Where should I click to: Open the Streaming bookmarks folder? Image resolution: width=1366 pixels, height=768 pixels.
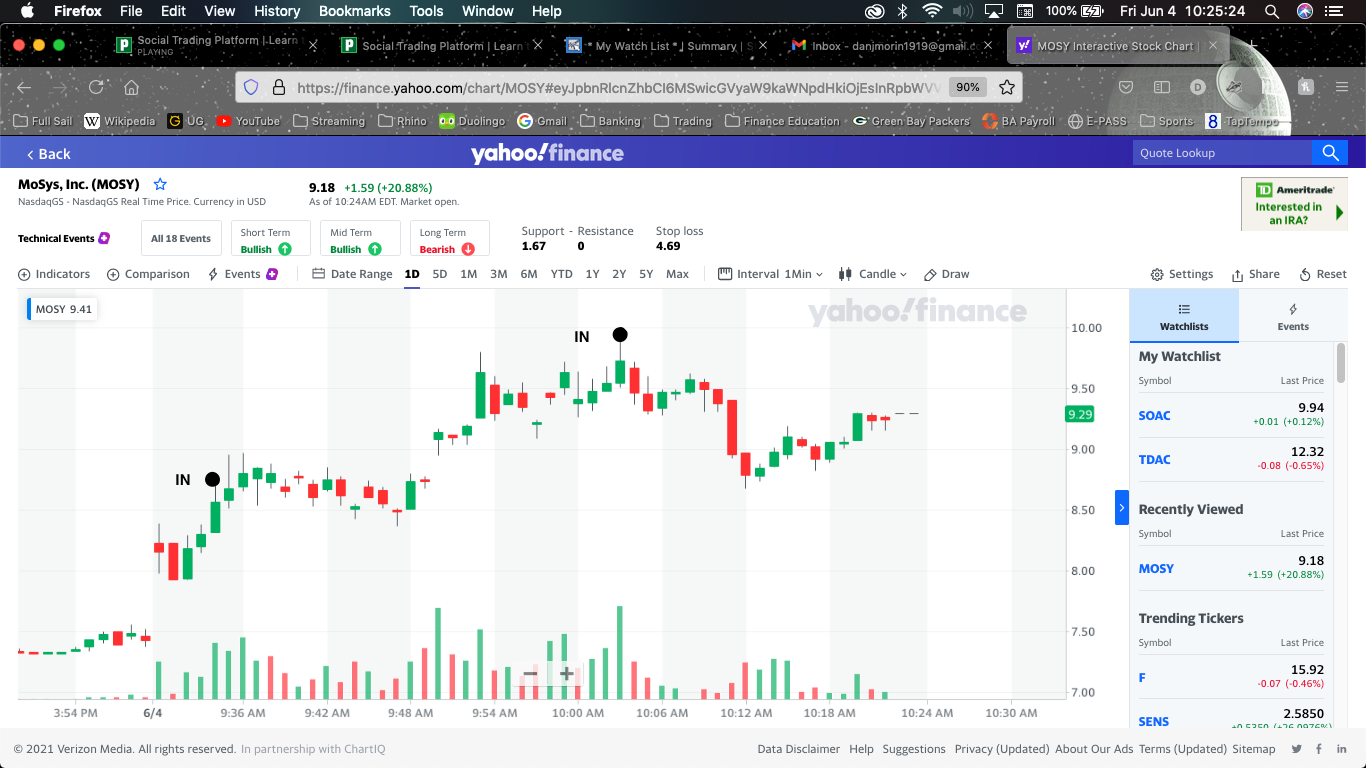(329, 121)
